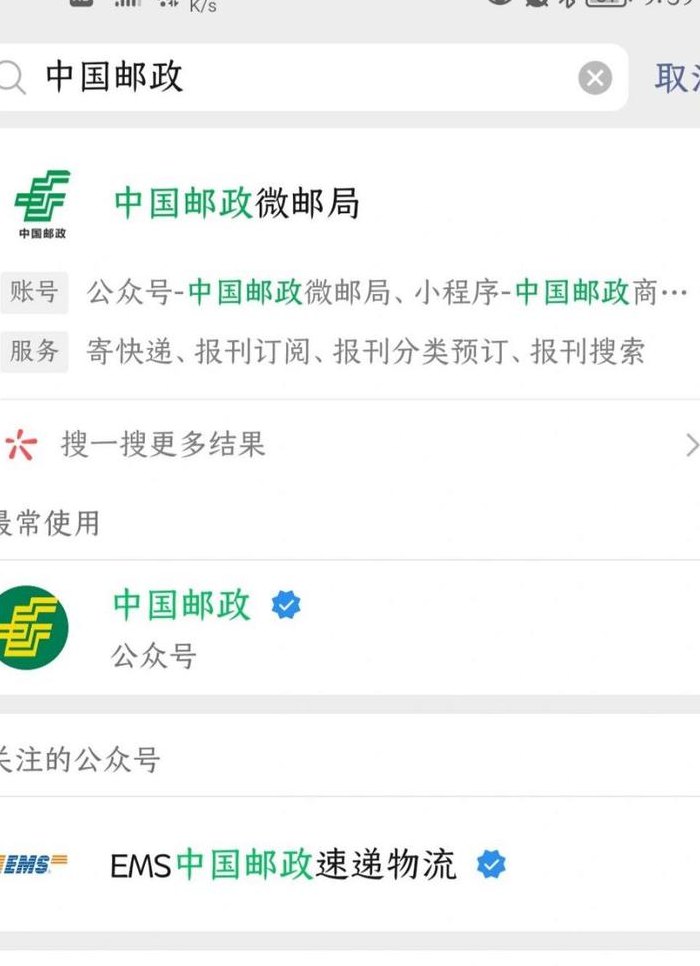Screen dimensions: 700x966
Task: Tap verified badge beside EMS中国邮政速递物流
Action: [491, 864]
